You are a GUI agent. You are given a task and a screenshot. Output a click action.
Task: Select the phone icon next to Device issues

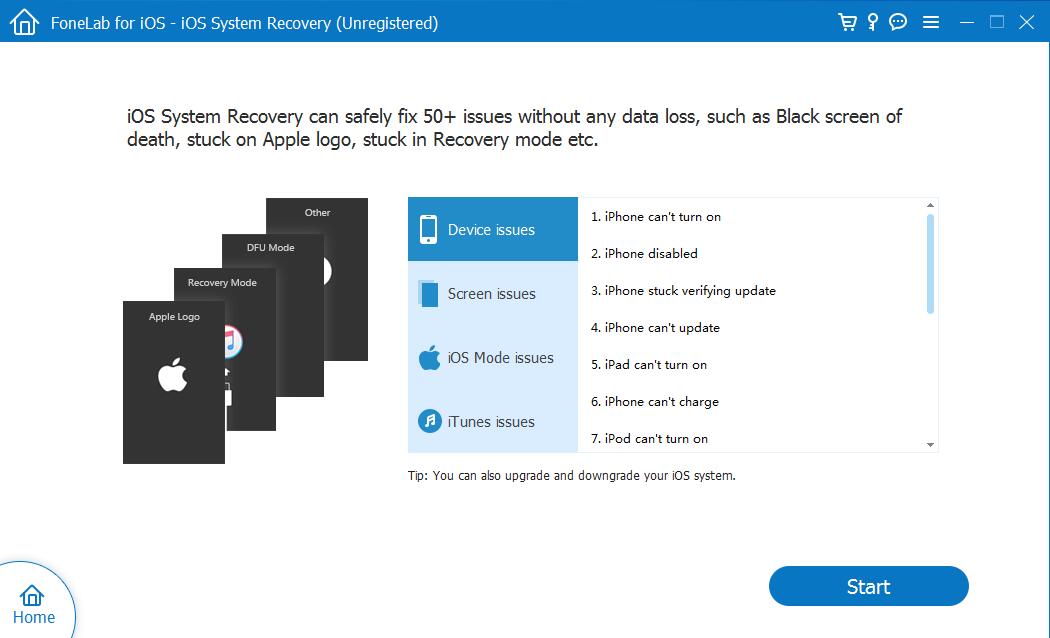(x=430, y=229)
